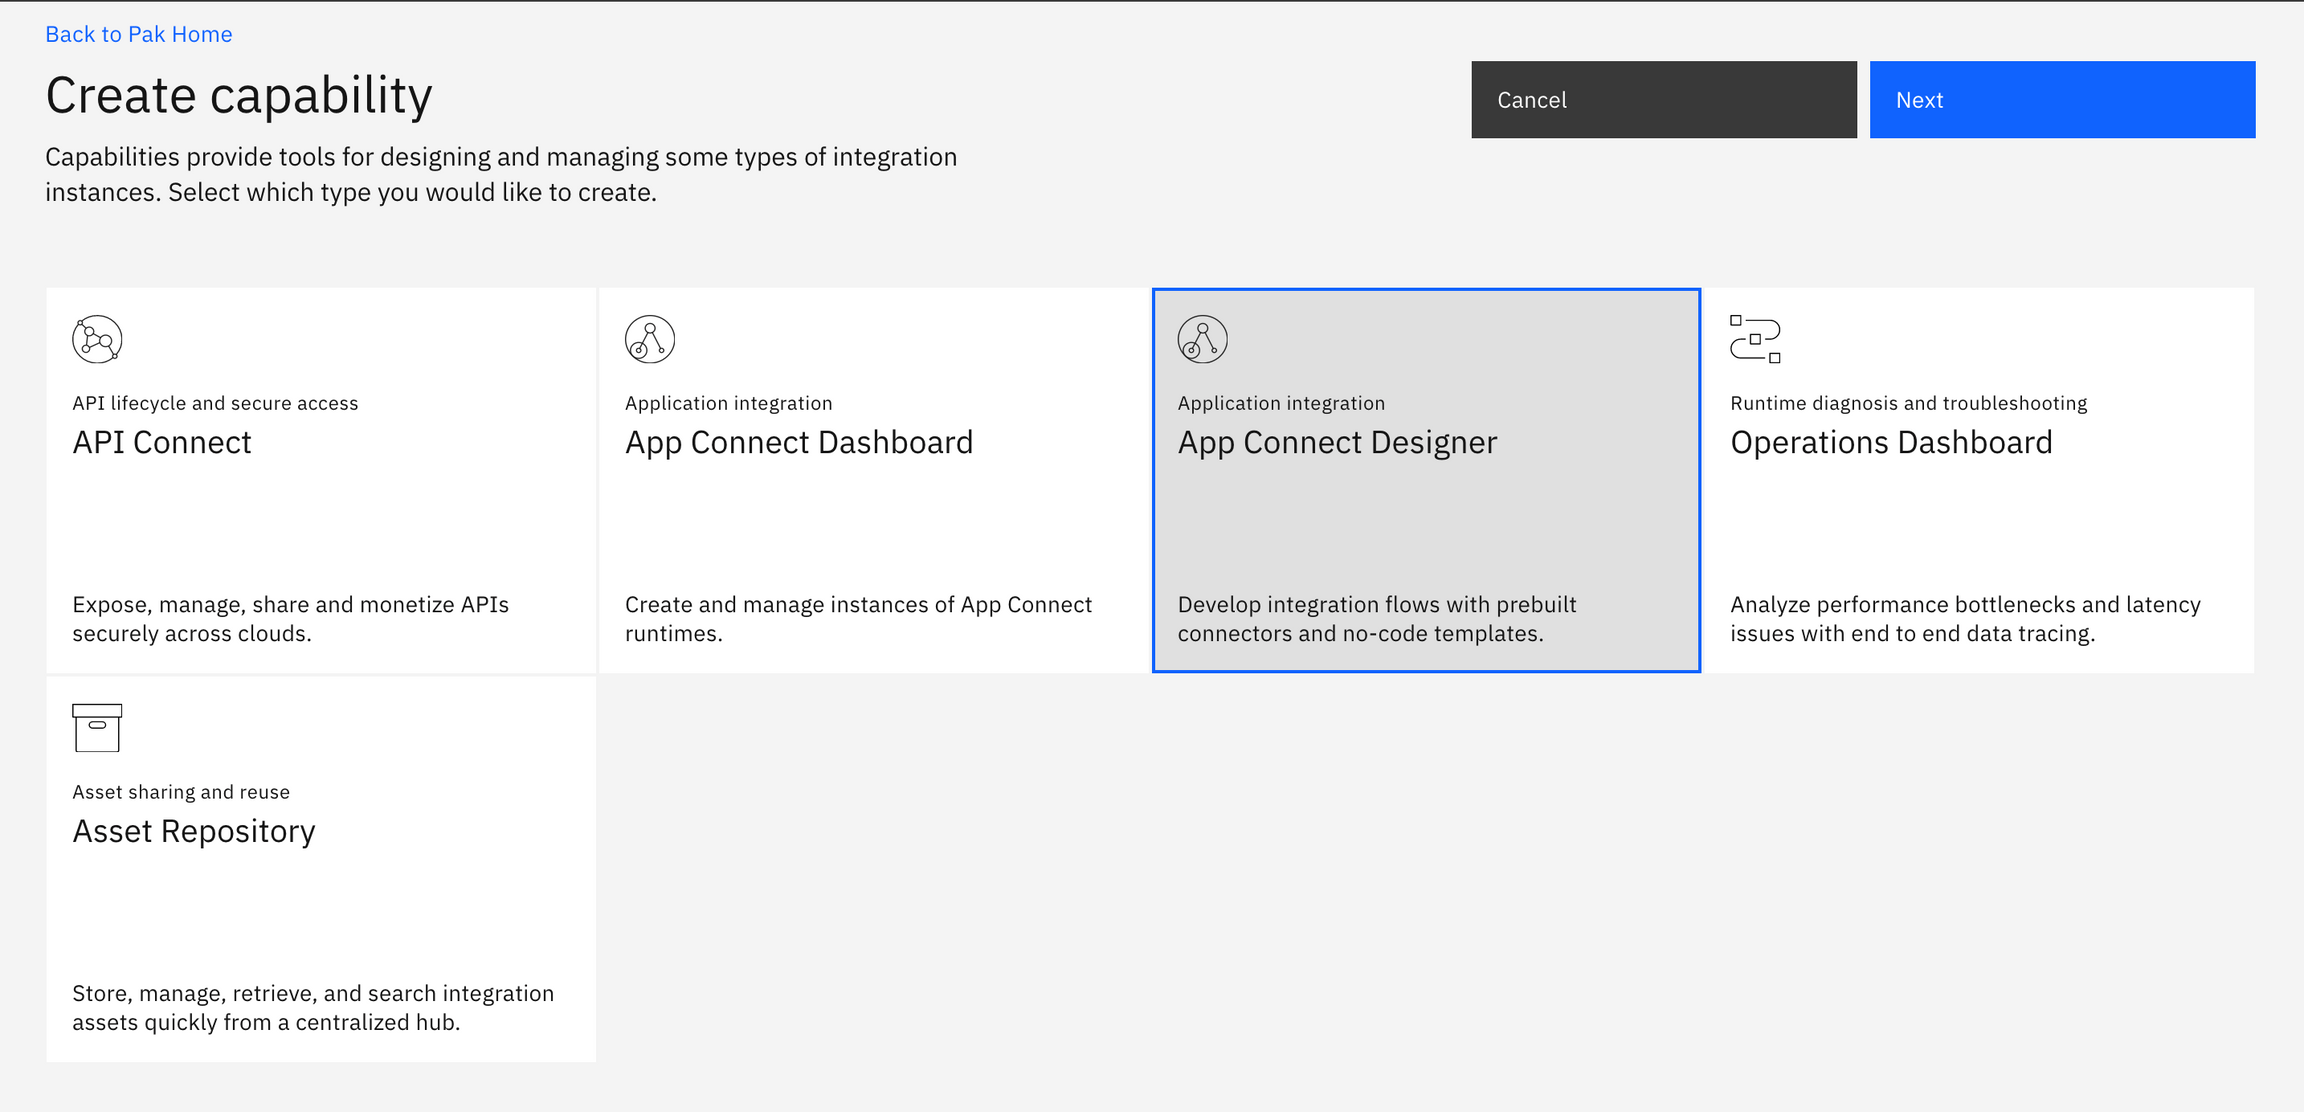Click the 'Capabilities provide tools' intro paragraph
The width and height of the screenshot is (2304, 1112).
(x=501, y=174)
